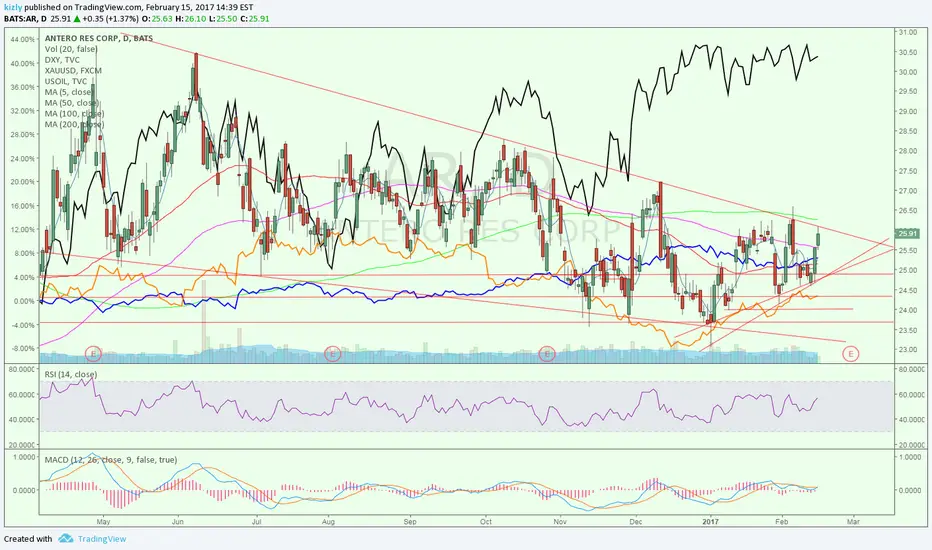Screen dimensions: 932x550
Task: Click the '31.00' price axis label
Action: pos(907,32)
